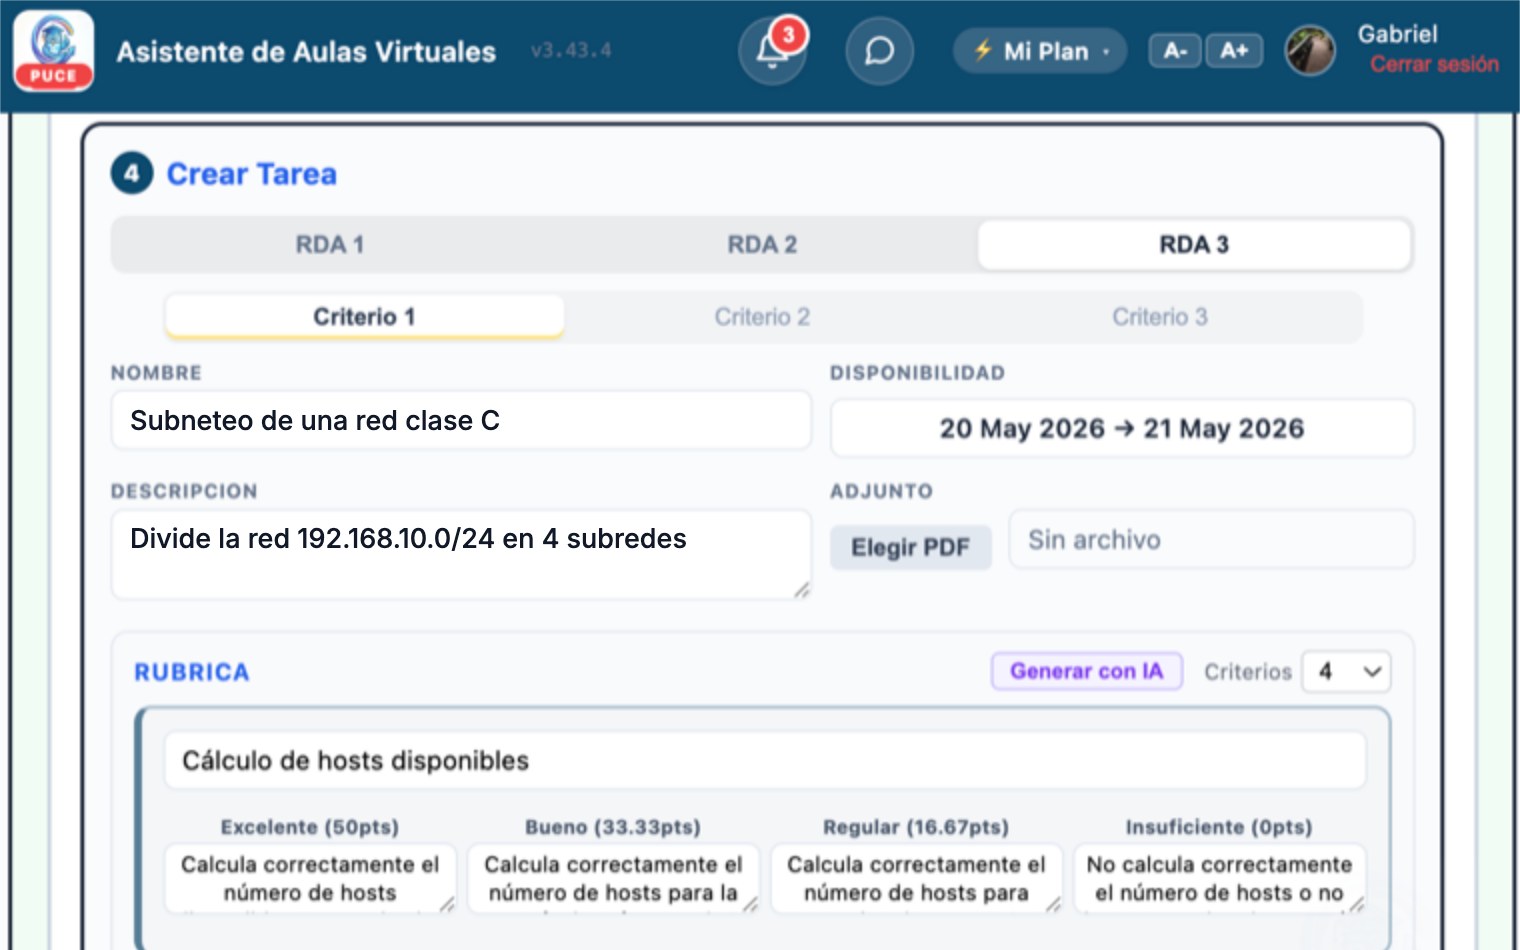Click the red notification badge showing 3
The image size is (1520, 950).
point(789,35)
